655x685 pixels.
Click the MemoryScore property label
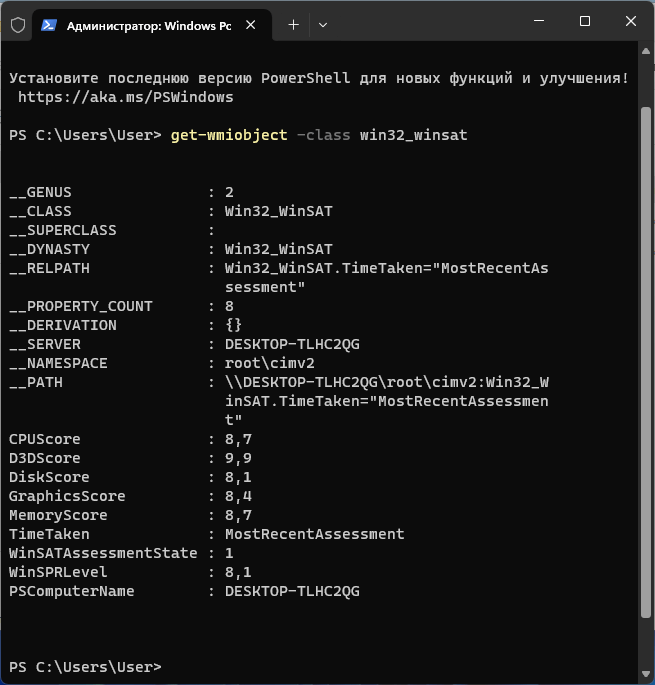[57, 515]
